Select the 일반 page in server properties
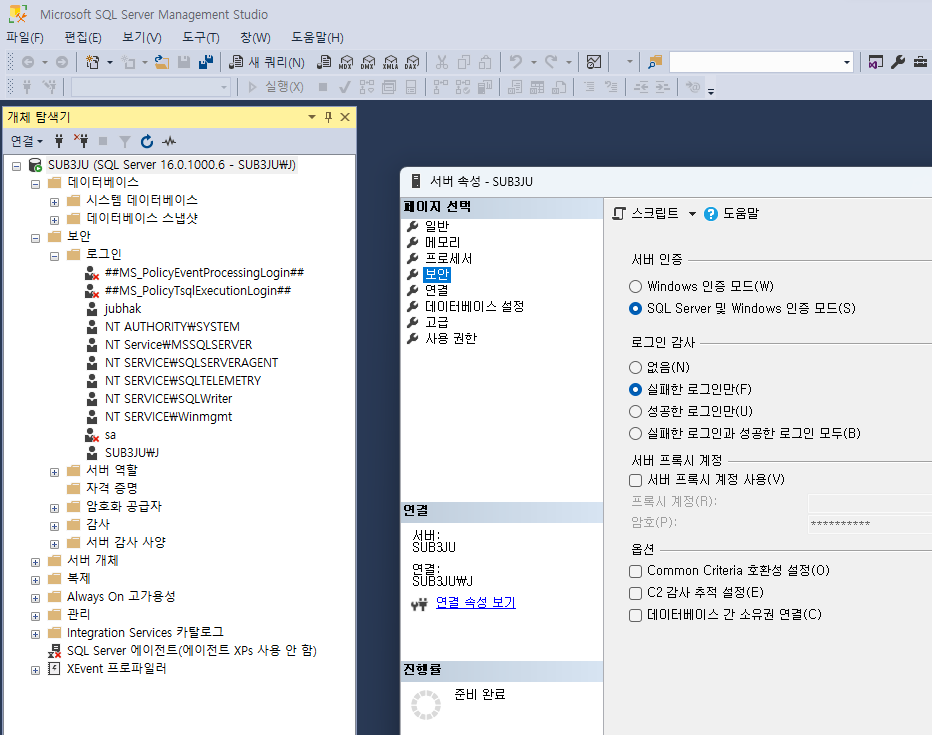Viewport: 932px width, 735px height. pos(437,226)
